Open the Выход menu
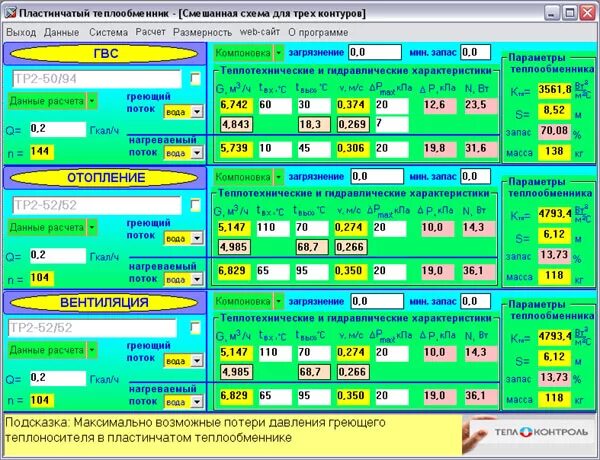The height and width of the screenshot is (460, 600). (21, 32)
